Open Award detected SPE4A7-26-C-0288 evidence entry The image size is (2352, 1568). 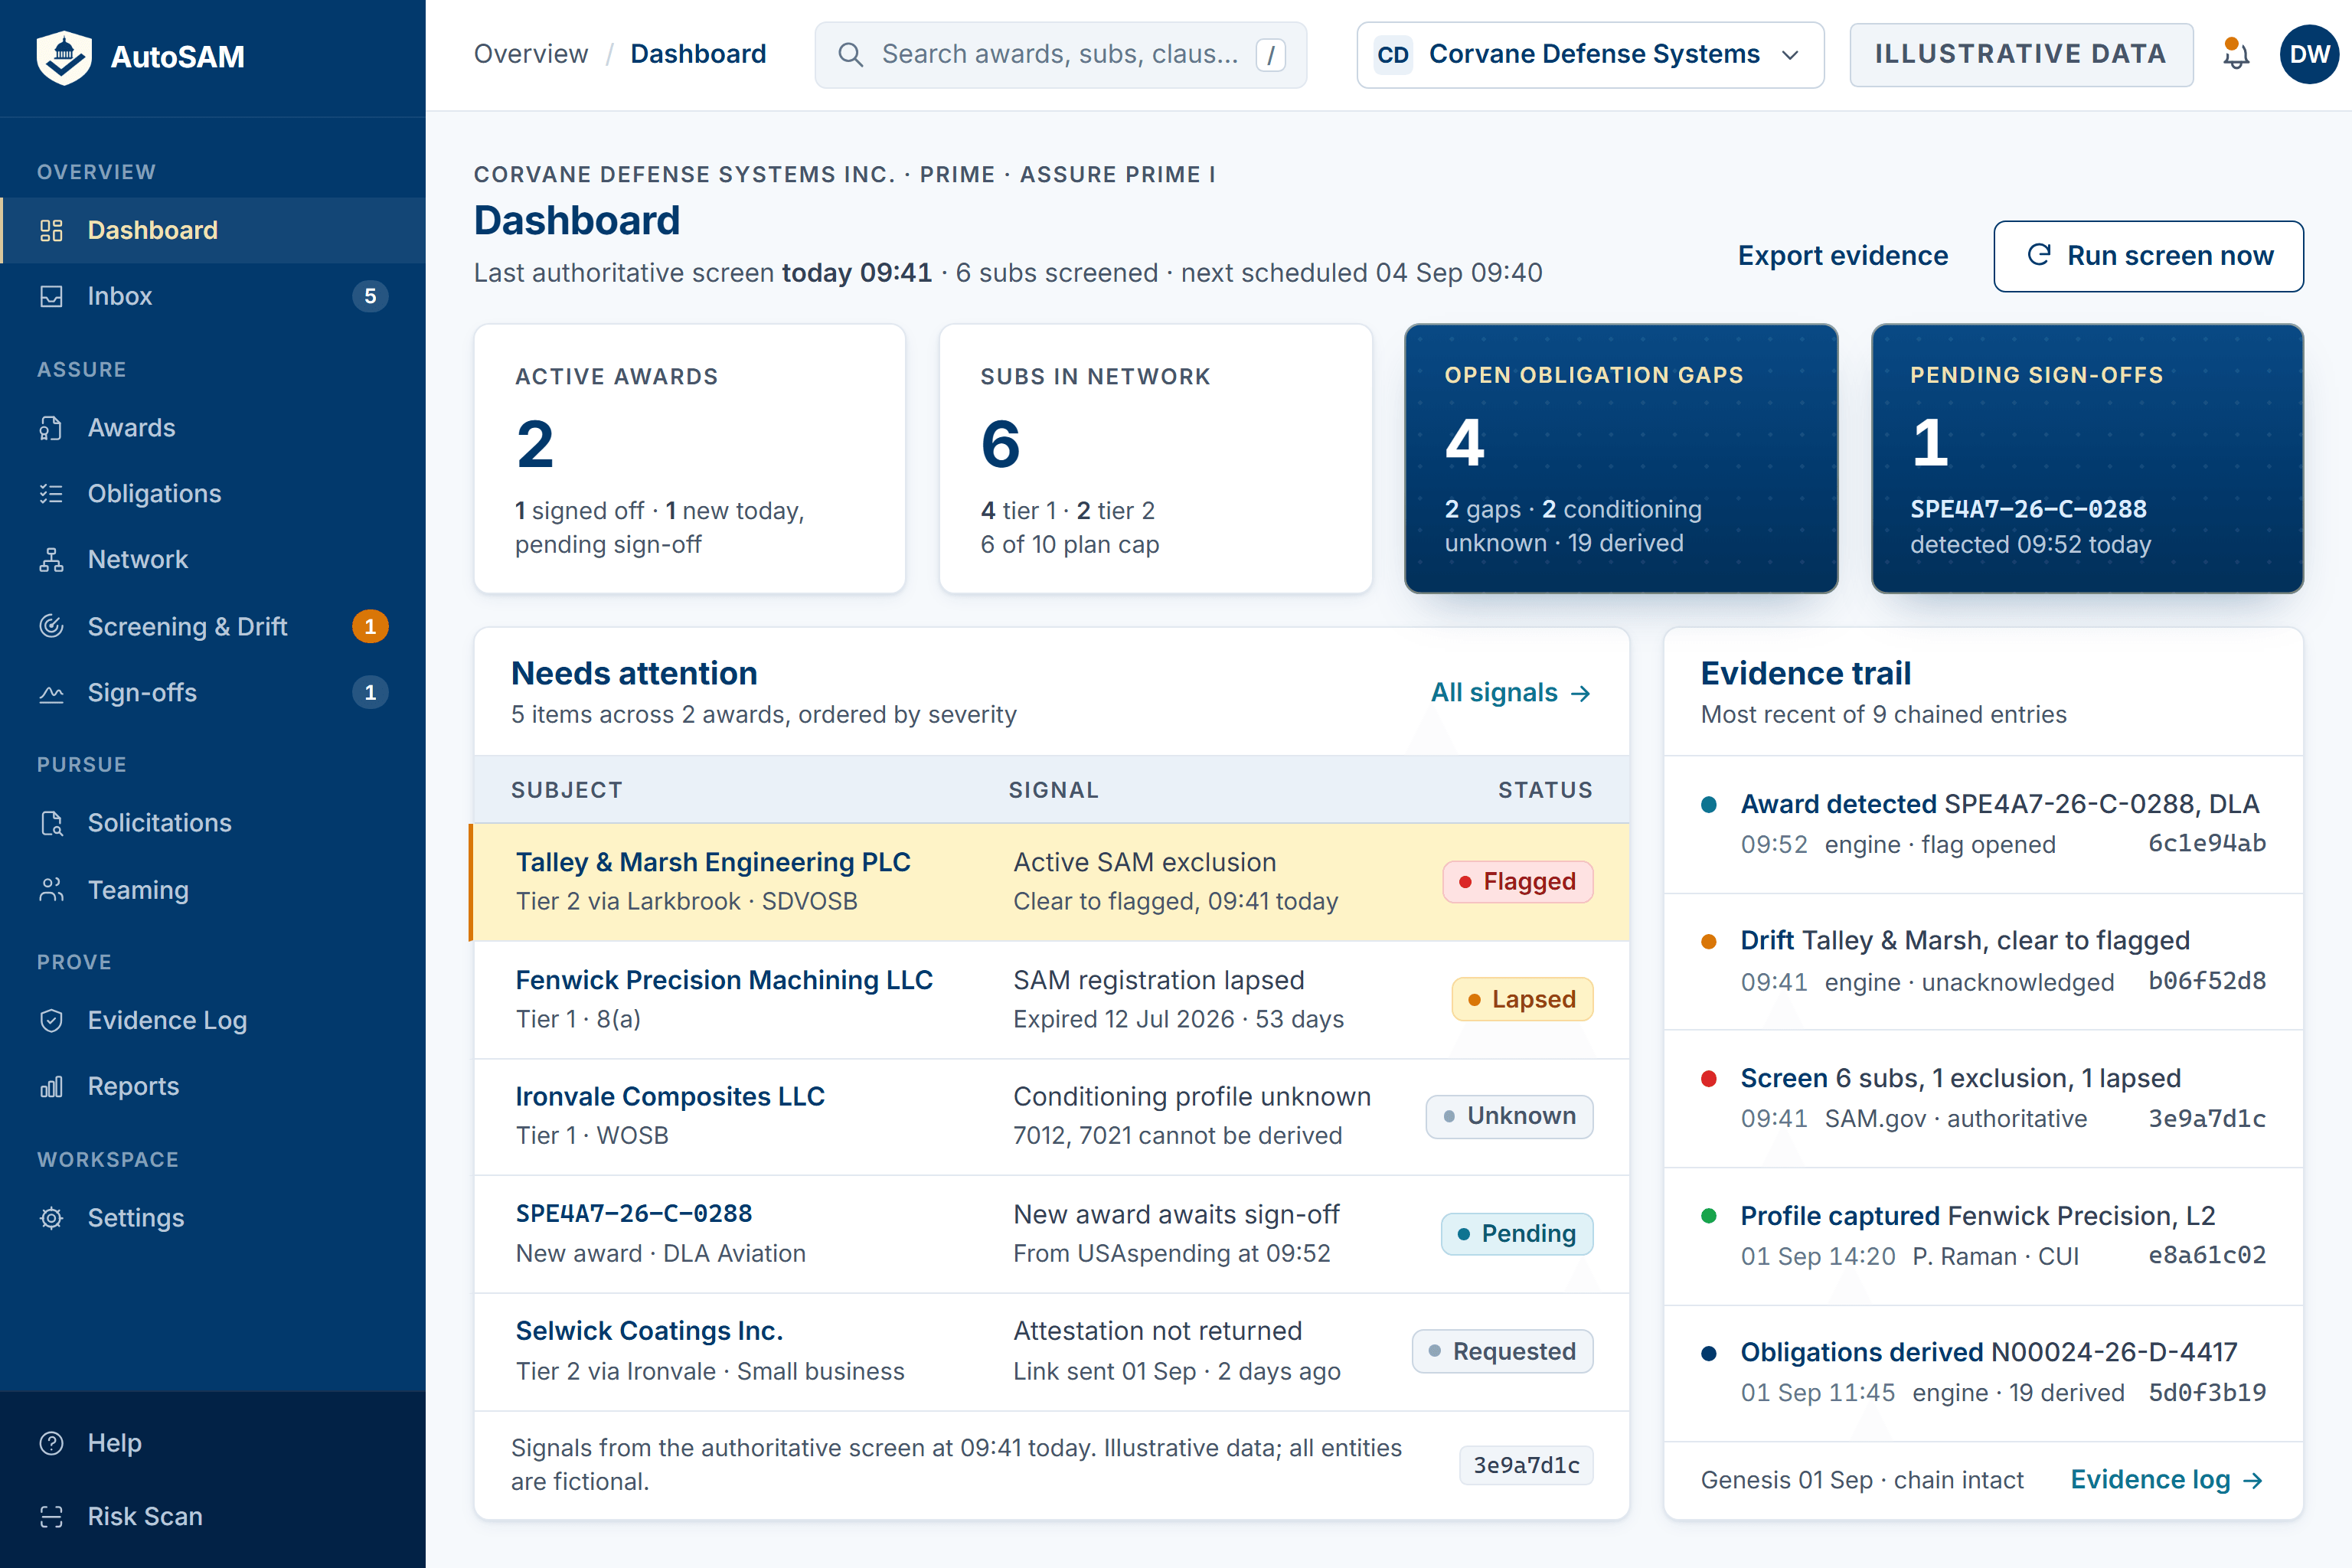(1983, 824)
